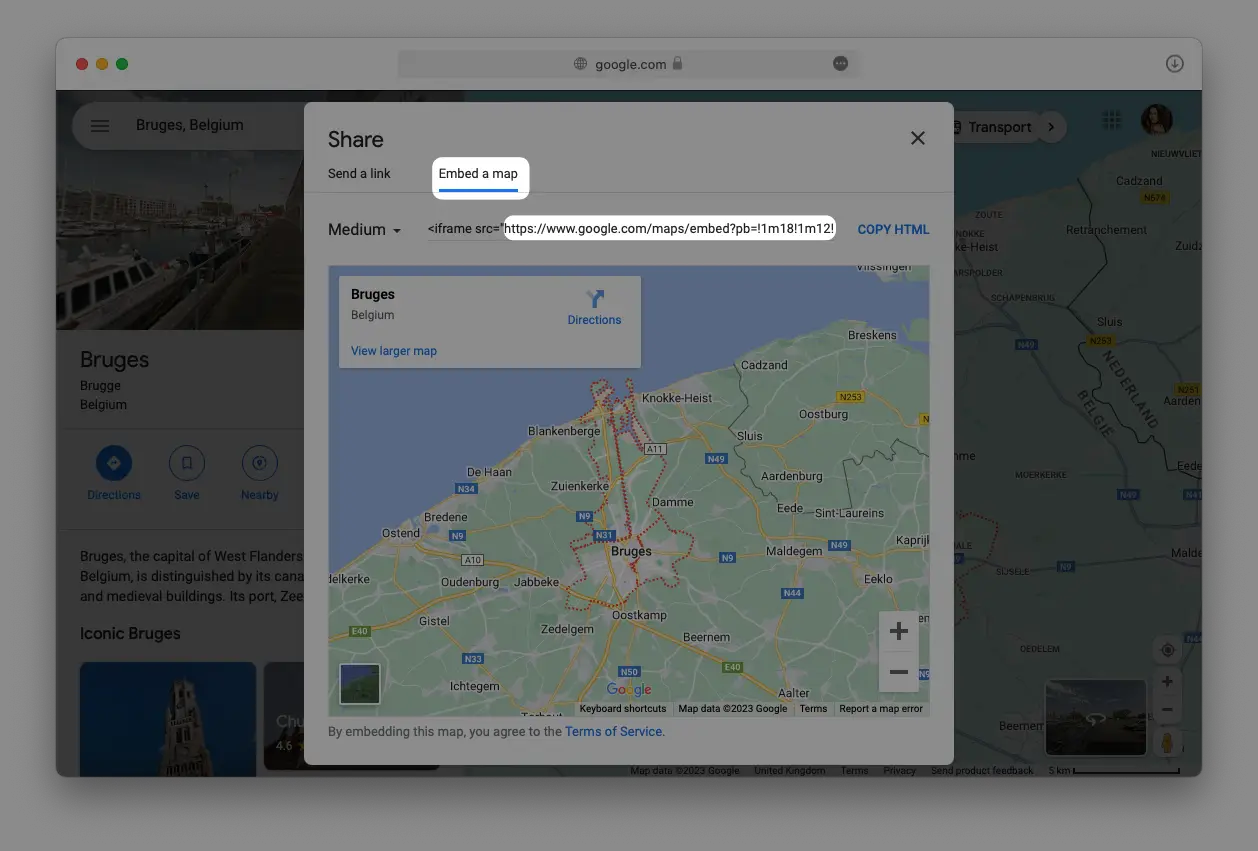Click the padlock icon in address bar

677,63
